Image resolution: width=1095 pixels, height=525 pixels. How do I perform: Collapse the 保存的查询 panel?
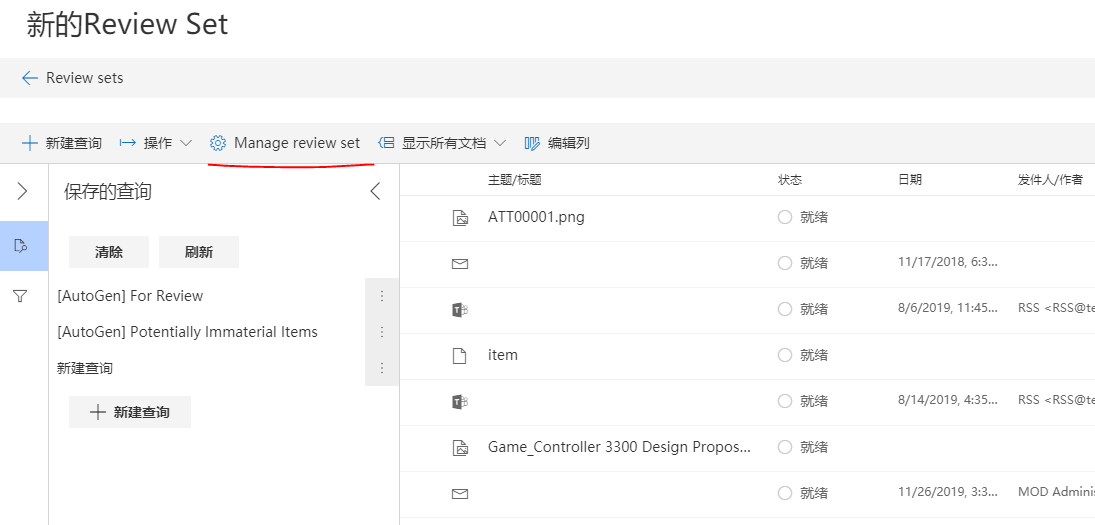click(376, 191)
